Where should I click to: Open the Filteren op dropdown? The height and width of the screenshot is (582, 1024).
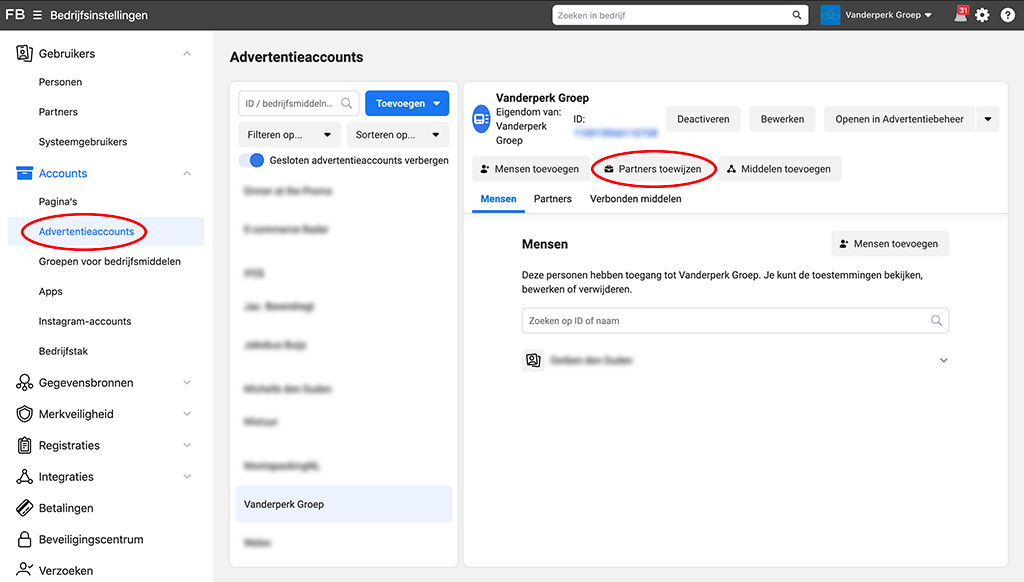point(289,135)
